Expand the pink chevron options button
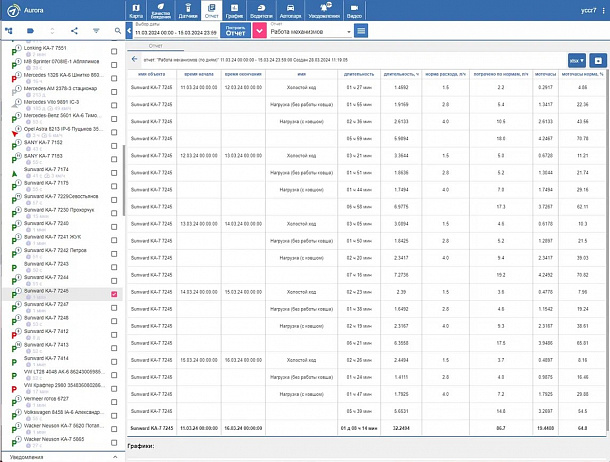The height and width of the screenshot is (462, 610). (259, 31)
